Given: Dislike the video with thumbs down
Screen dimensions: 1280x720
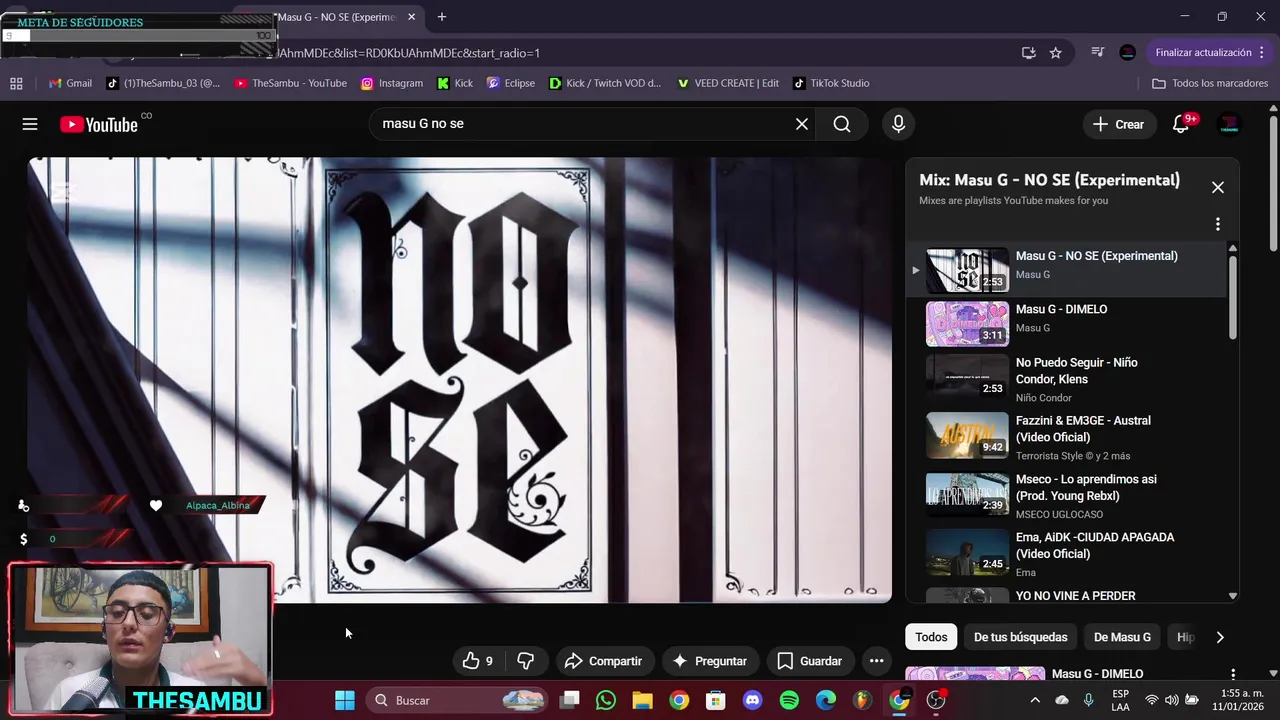Looking at the screenshot, I should click(x=526, y=661).
